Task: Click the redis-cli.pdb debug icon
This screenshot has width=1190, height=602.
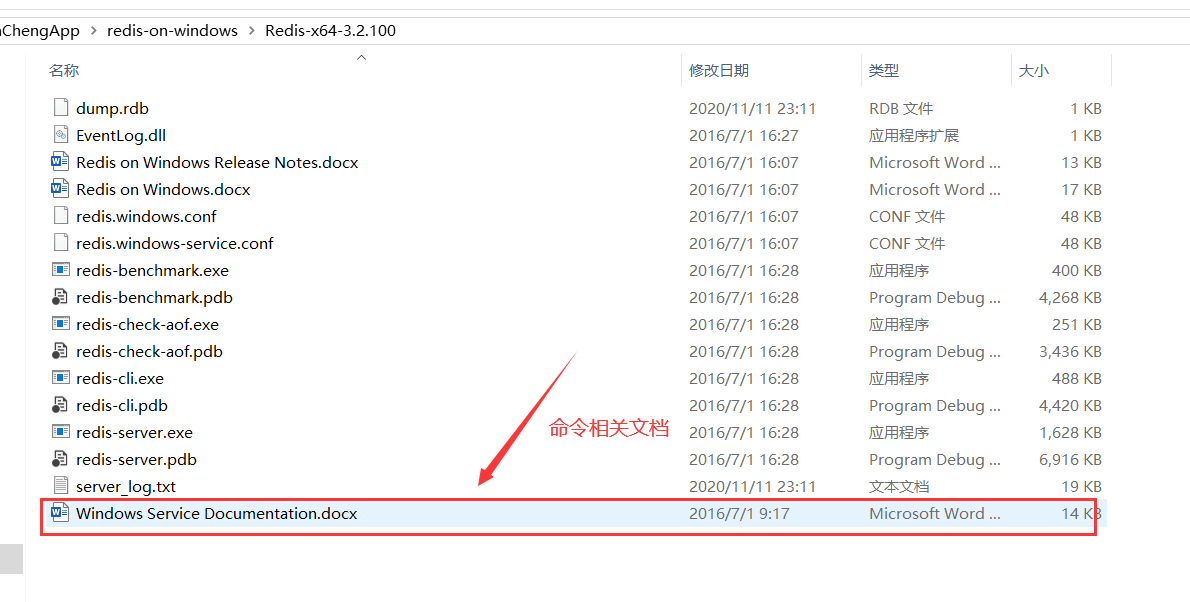Action: click(x=60, y=405)
